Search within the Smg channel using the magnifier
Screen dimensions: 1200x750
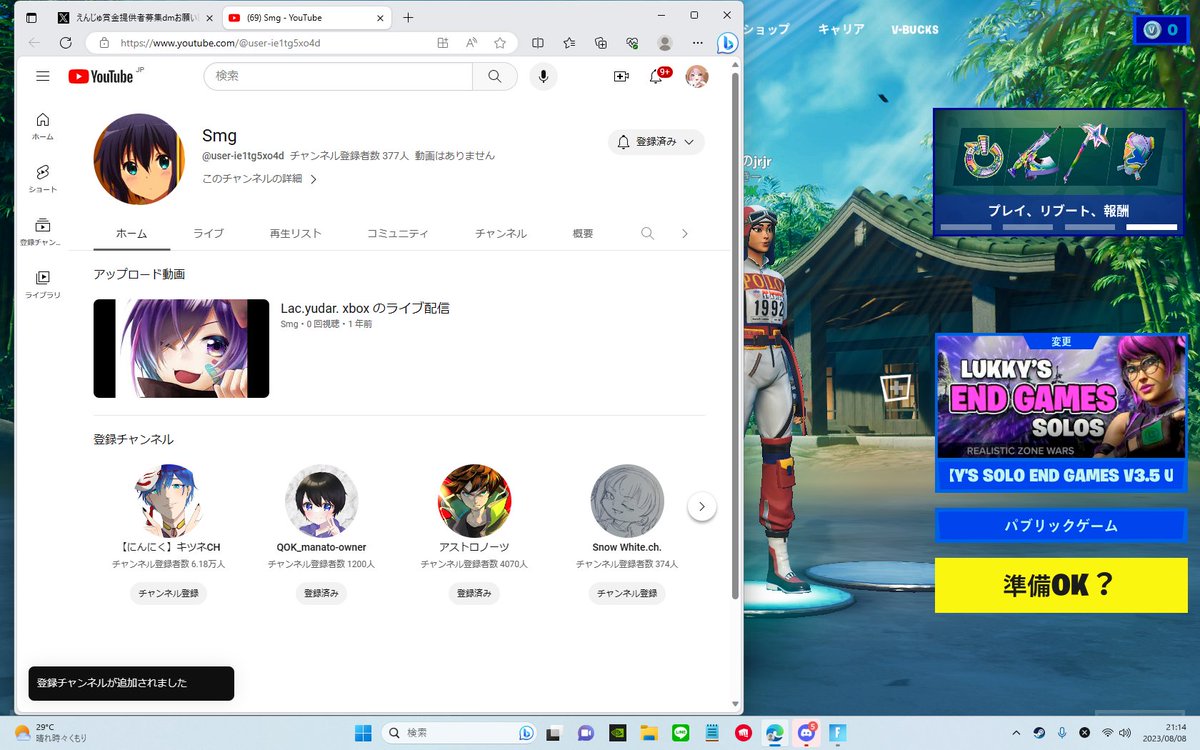point(647,233)
